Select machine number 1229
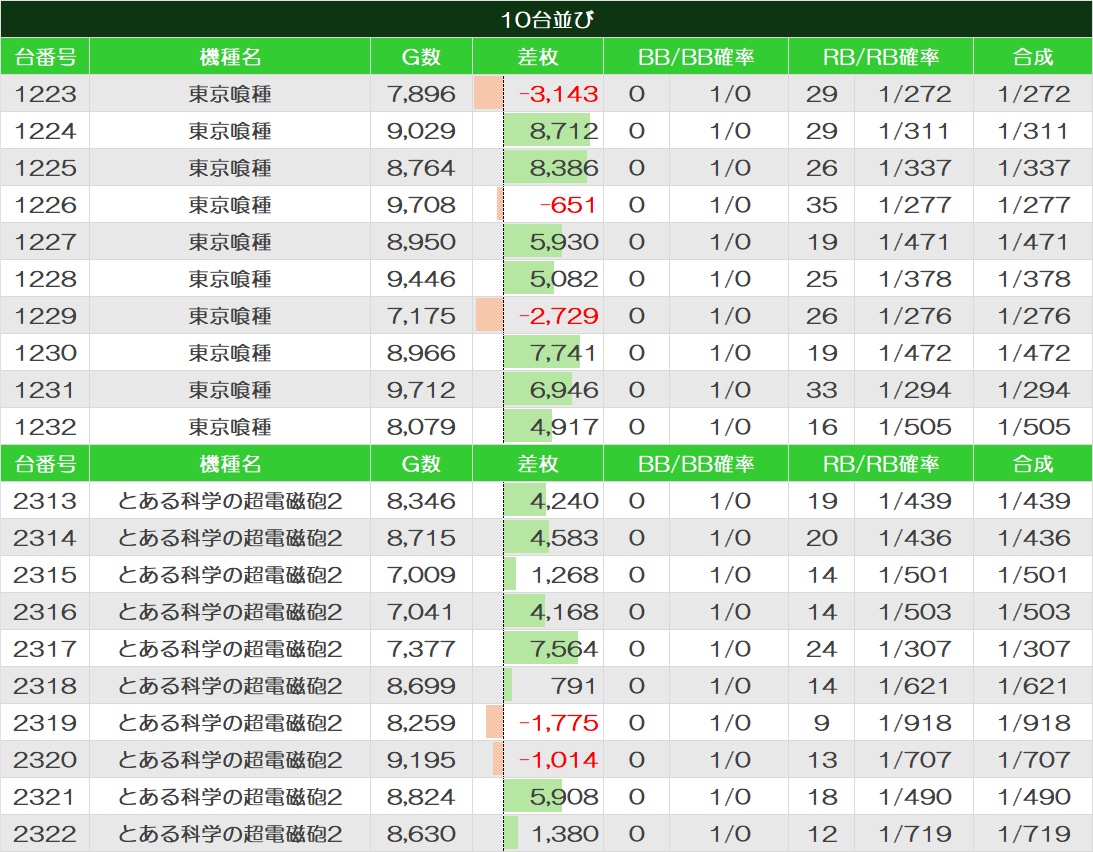Viewport: 1093px width, 852px height. pyautogui.click(x=45, y=315)
